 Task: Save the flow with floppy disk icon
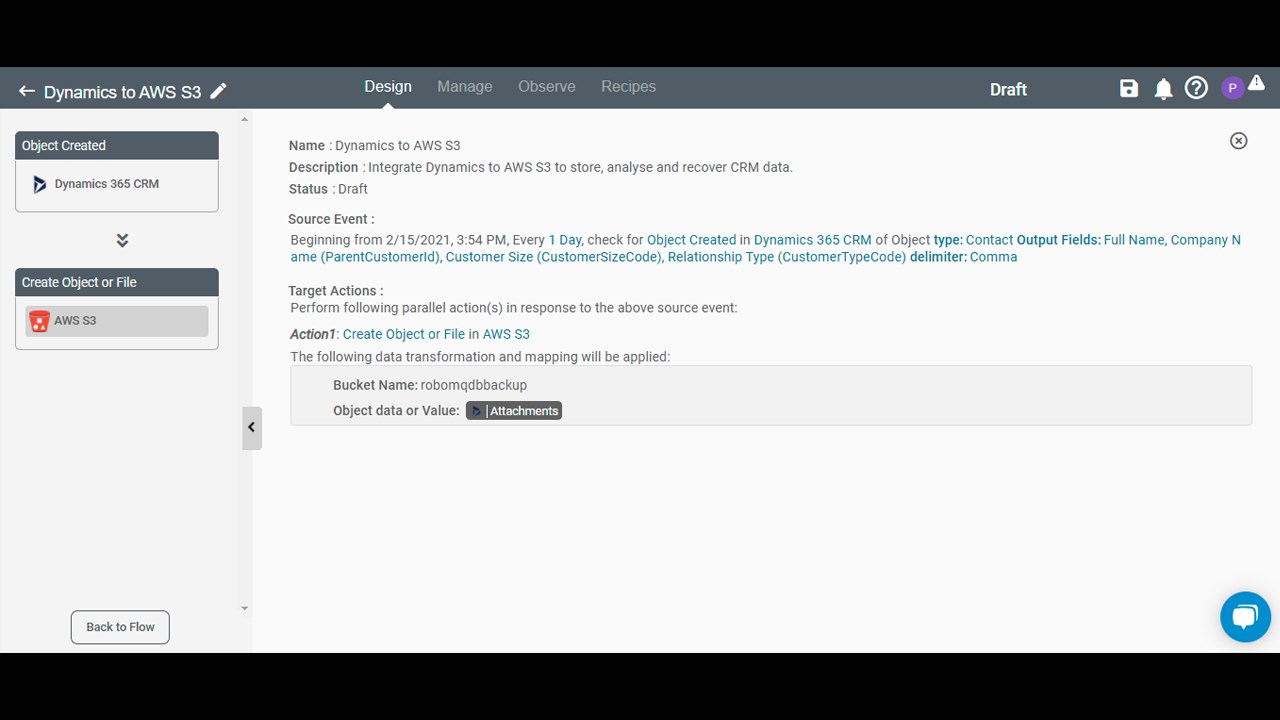[x=1129, y=88]
